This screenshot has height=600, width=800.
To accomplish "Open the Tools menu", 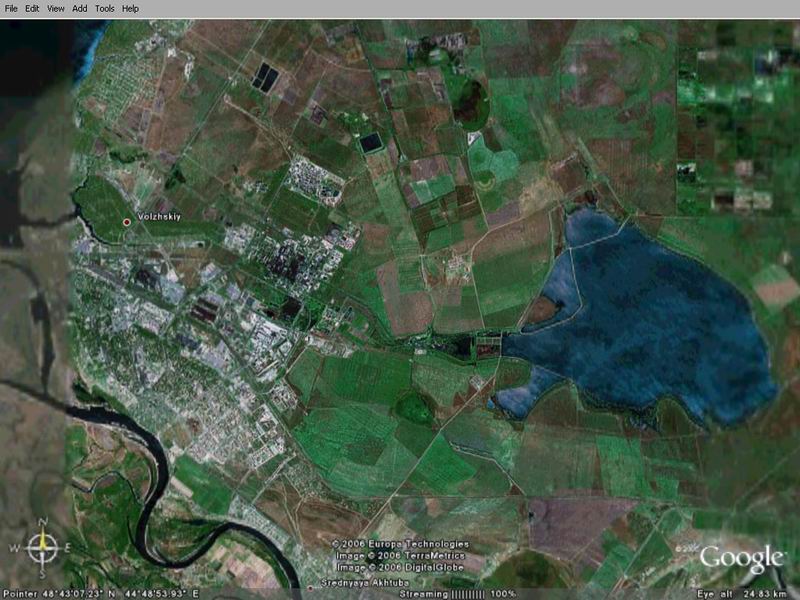I will click(105, 9).
